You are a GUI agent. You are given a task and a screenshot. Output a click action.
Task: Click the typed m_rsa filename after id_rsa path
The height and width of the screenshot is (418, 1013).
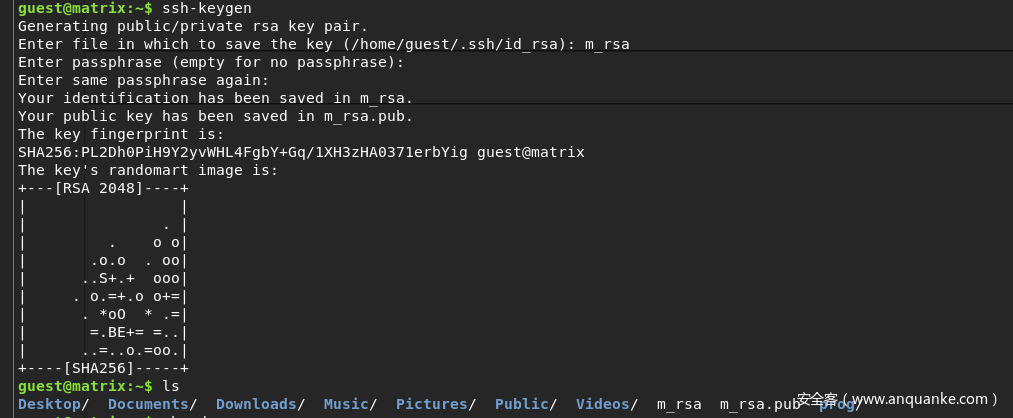(x=606, y=44)
